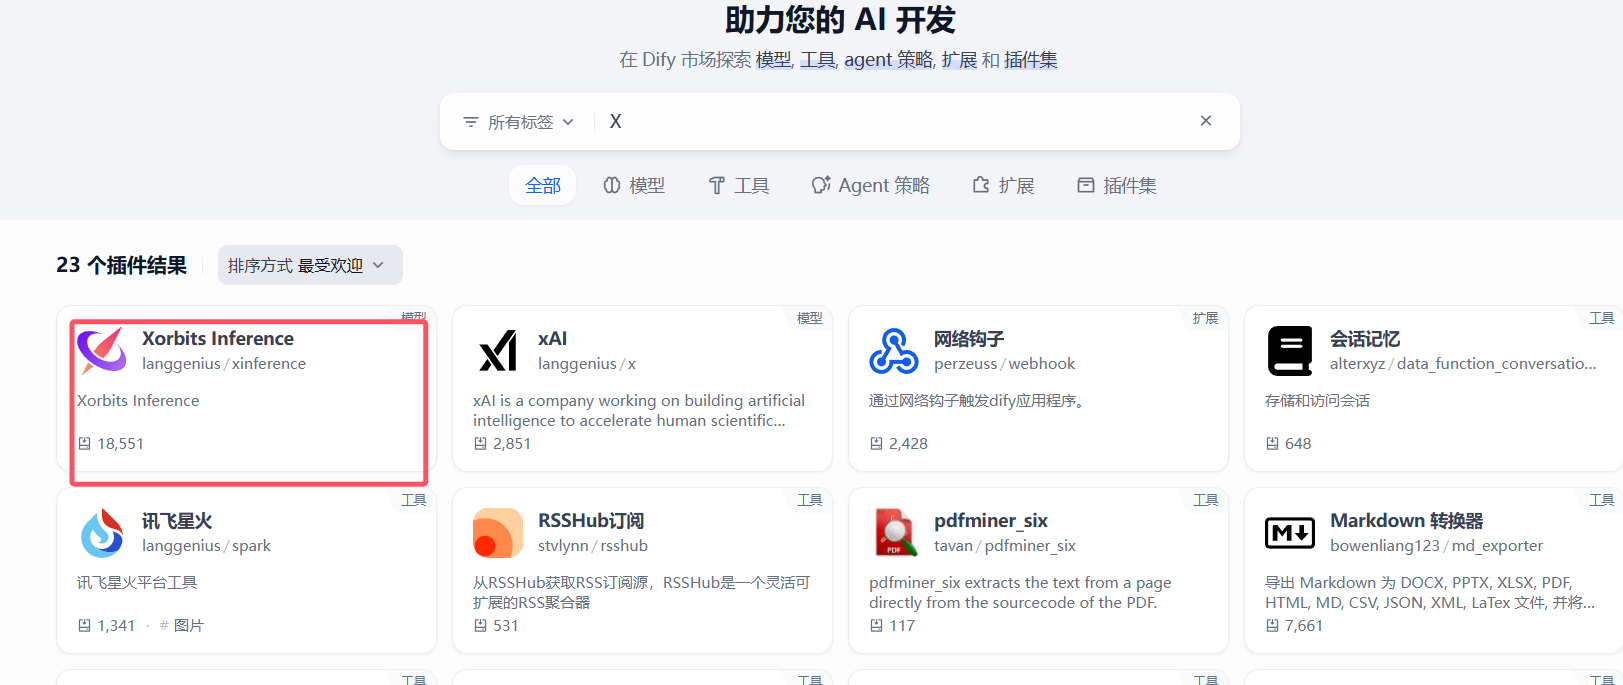Click the 从RSSHub获取RSS订阅源 description text

pos(641,593)
